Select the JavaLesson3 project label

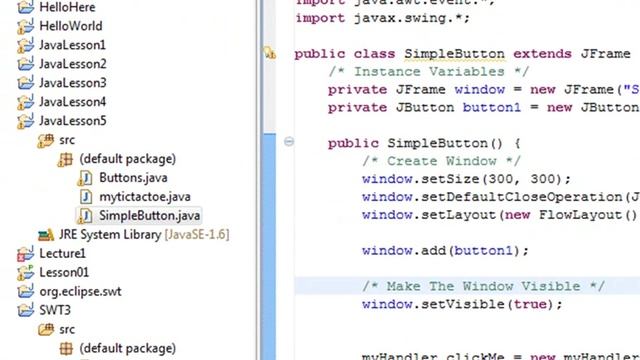tap(73, 83)
